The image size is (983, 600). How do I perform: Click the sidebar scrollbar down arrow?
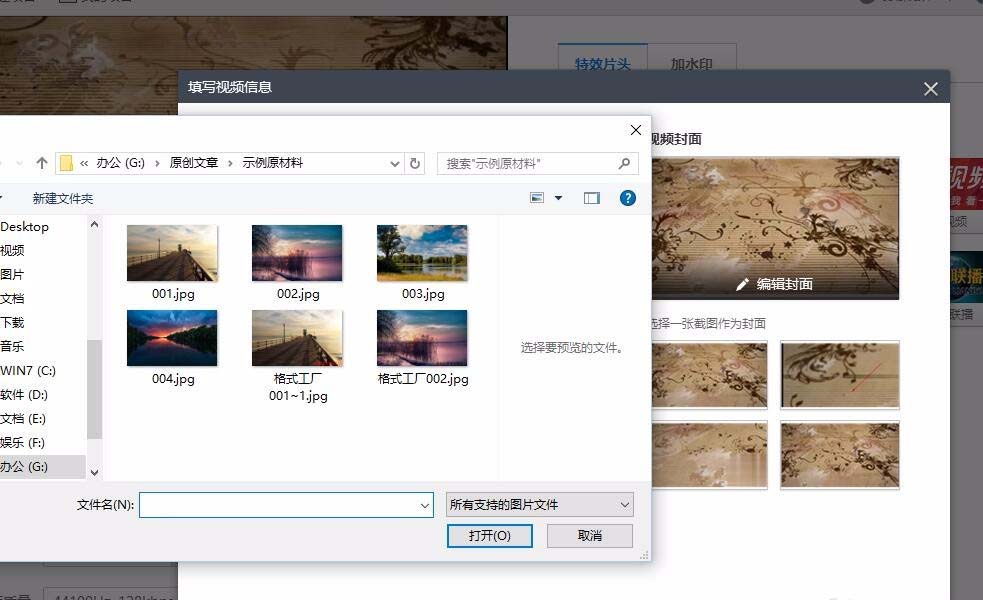pyautogui.click(x=94, y=471)
